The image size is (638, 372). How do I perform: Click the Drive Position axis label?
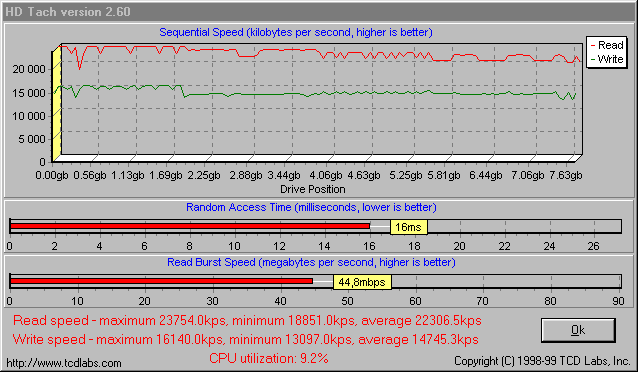(x=312, y=189)
